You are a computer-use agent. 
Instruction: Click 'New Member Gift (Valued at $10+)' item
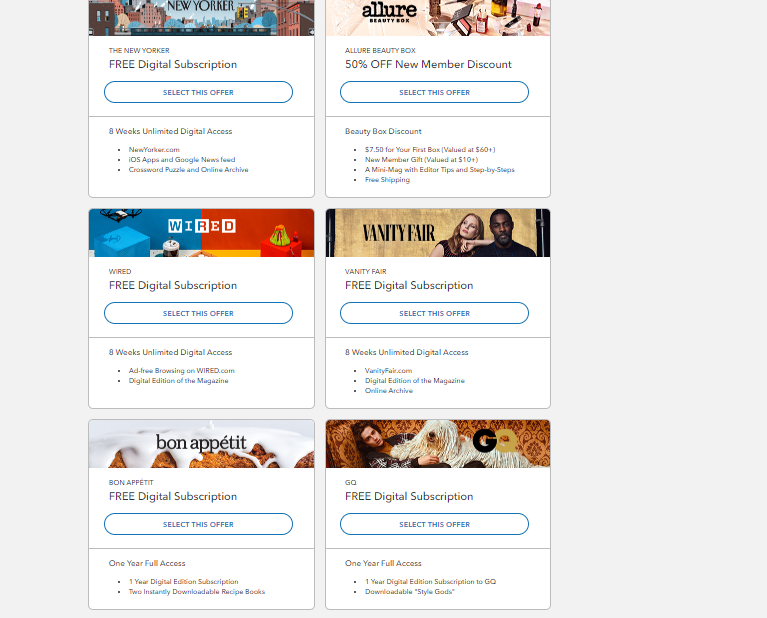tap(421, 160)
